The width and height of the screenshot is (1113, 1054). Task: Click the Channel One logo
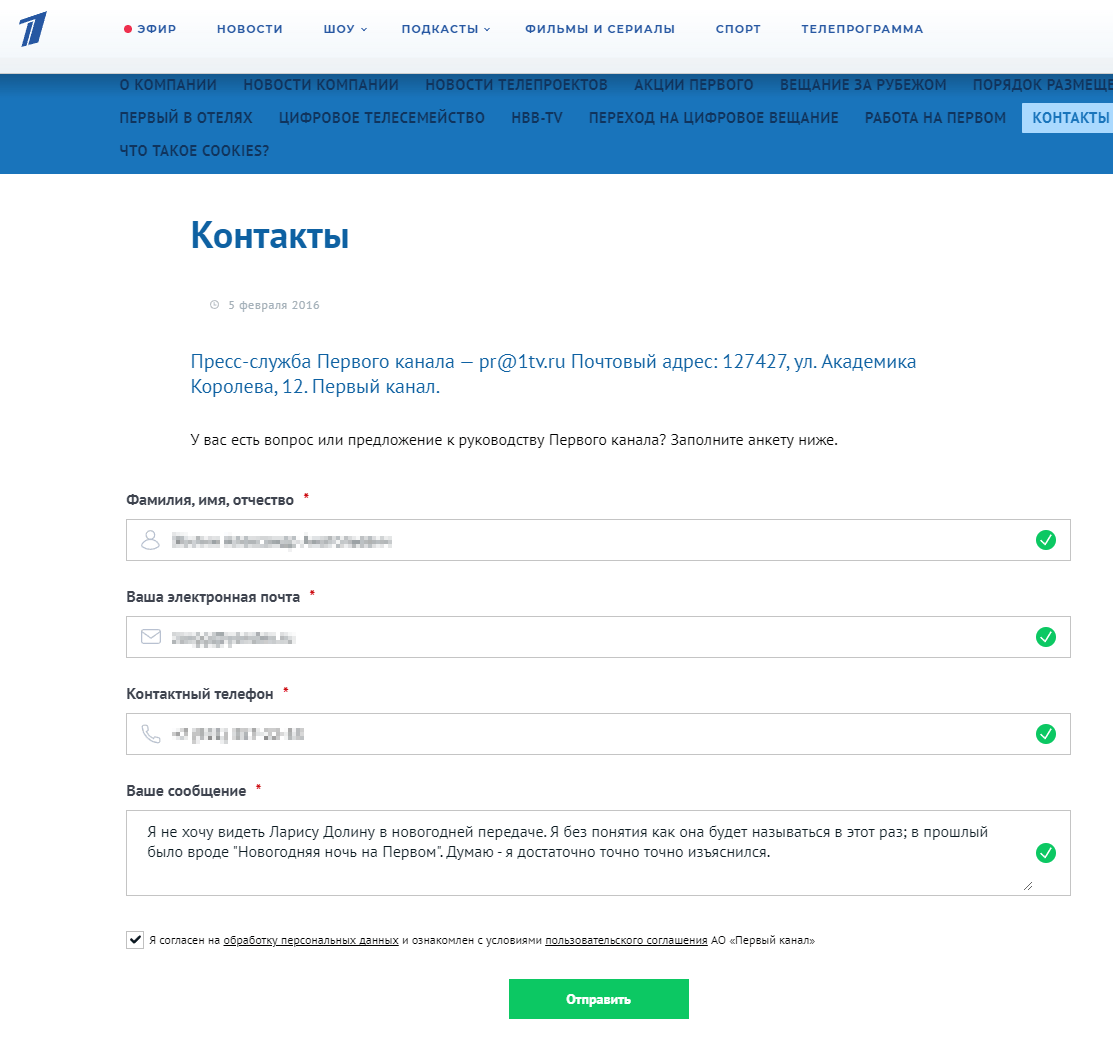pos(33,29)
